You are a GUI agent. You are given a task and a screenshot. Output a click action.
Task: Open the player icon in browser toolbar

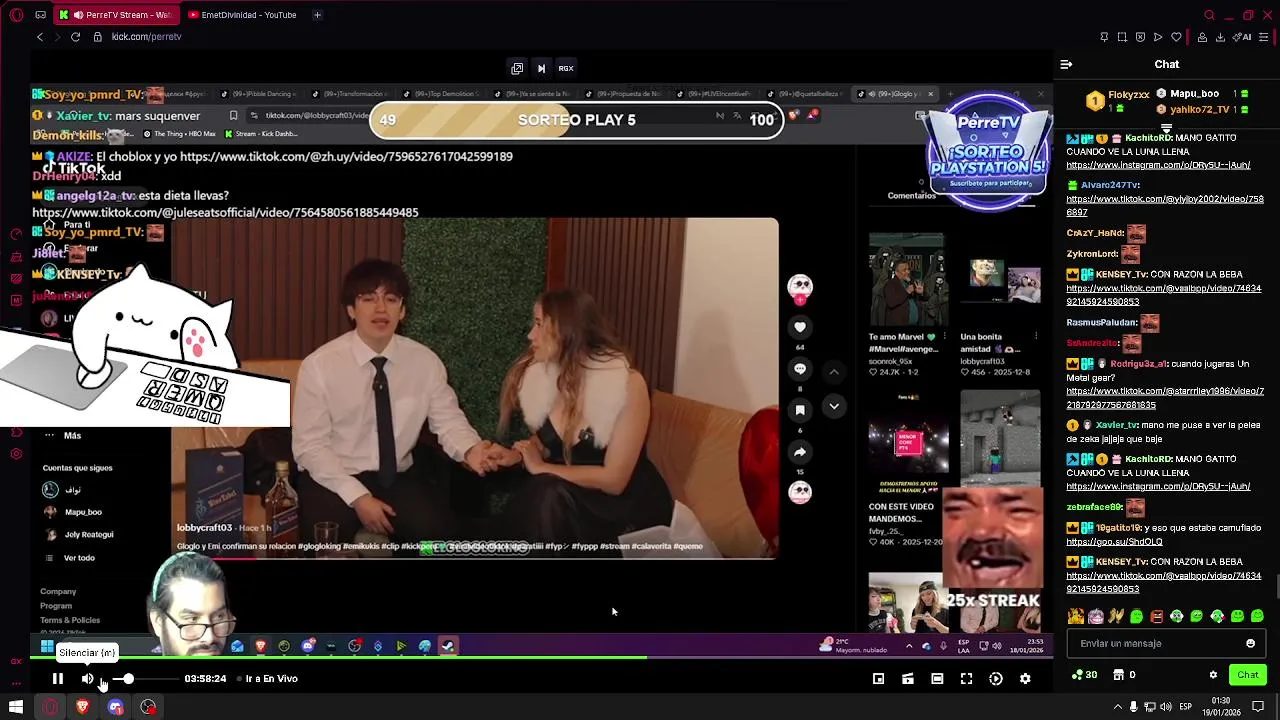[1158, 37]
